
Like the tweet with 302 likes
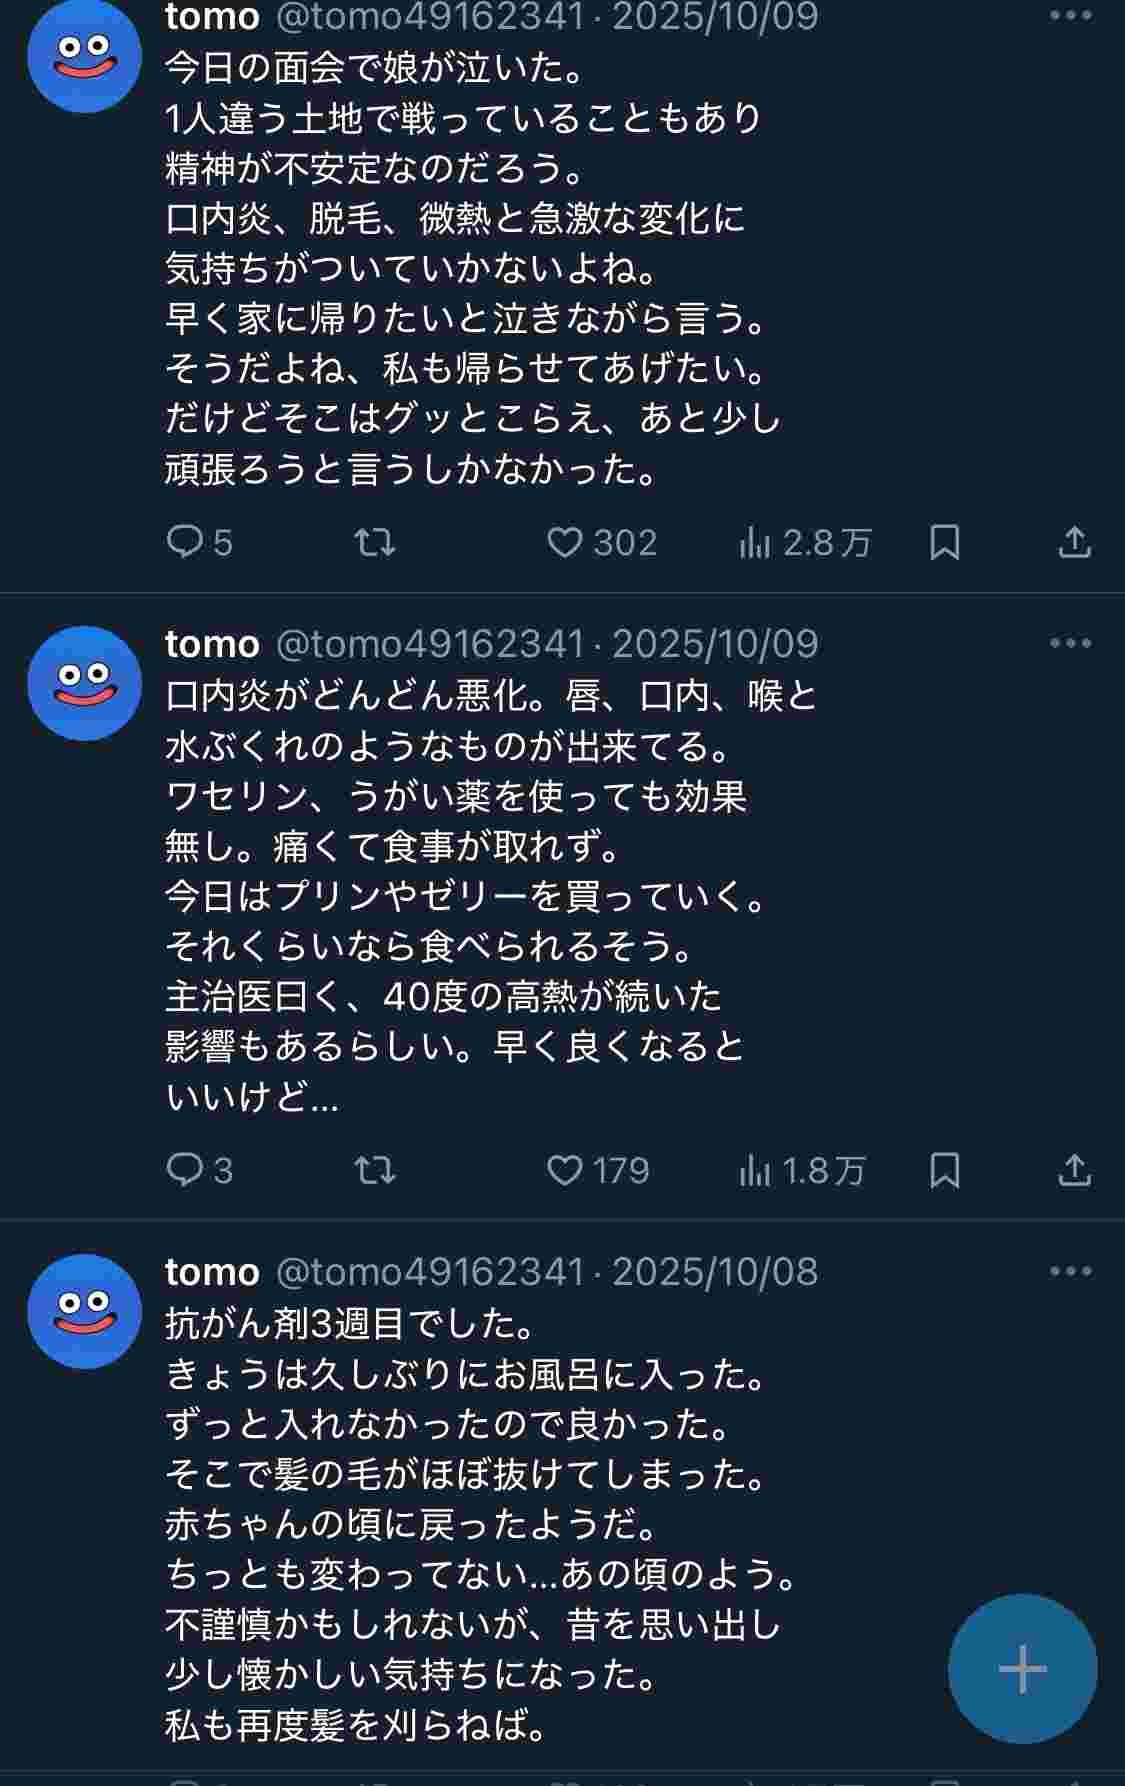pyautogui.click(x=565, y=543)
